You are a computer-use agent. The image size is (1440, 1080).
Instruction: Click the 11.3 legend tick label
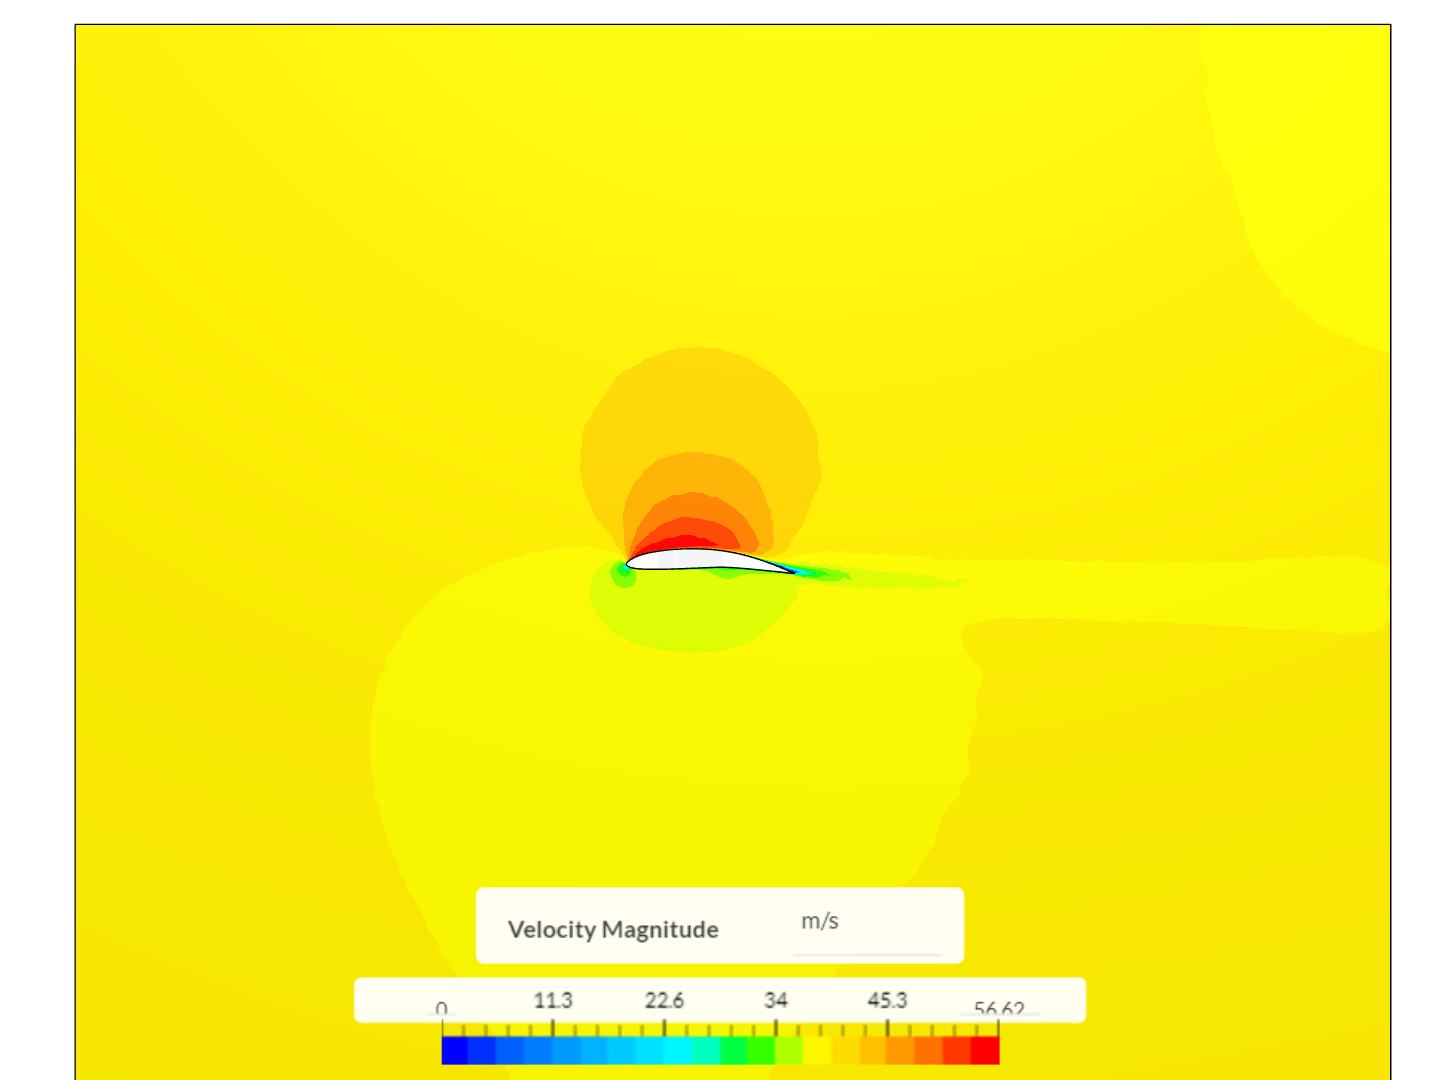(553, 1000)
